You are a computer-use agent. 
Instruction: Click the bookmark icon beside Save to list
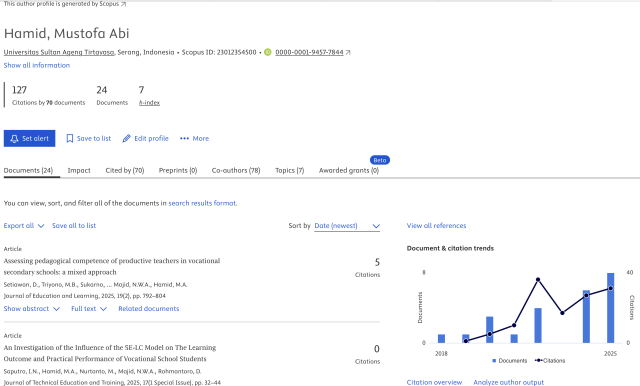pyautogui.click(x=70, y=139)
